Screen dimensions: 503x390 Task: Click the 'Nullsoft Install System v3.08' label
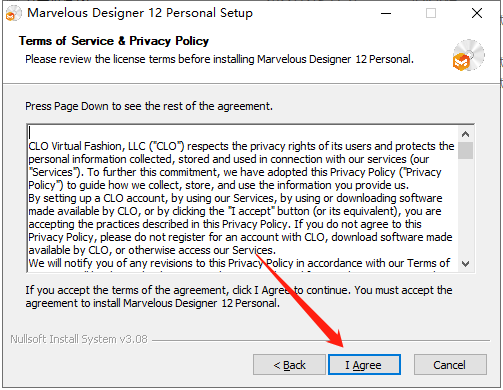[x=79, y=339]
